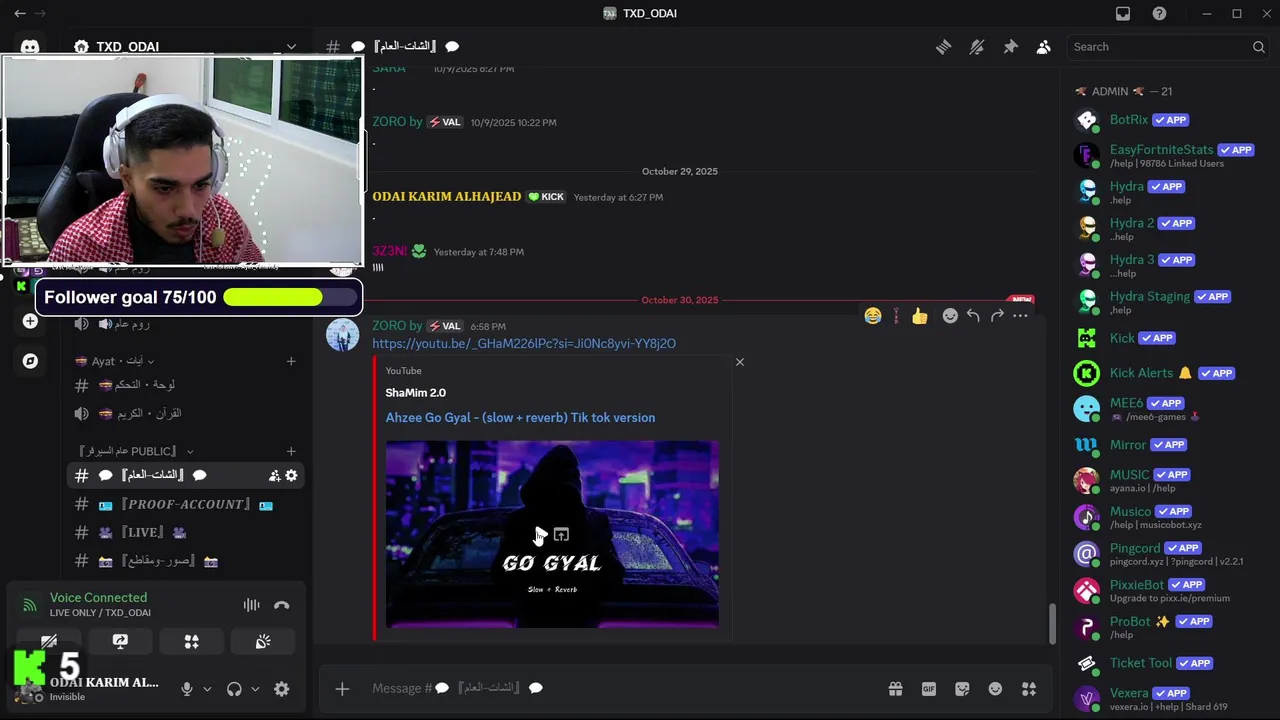This screenshot has height=720, width=1280.
Task: Open Add Reaction smiley on message
Action: pos(950,316)
